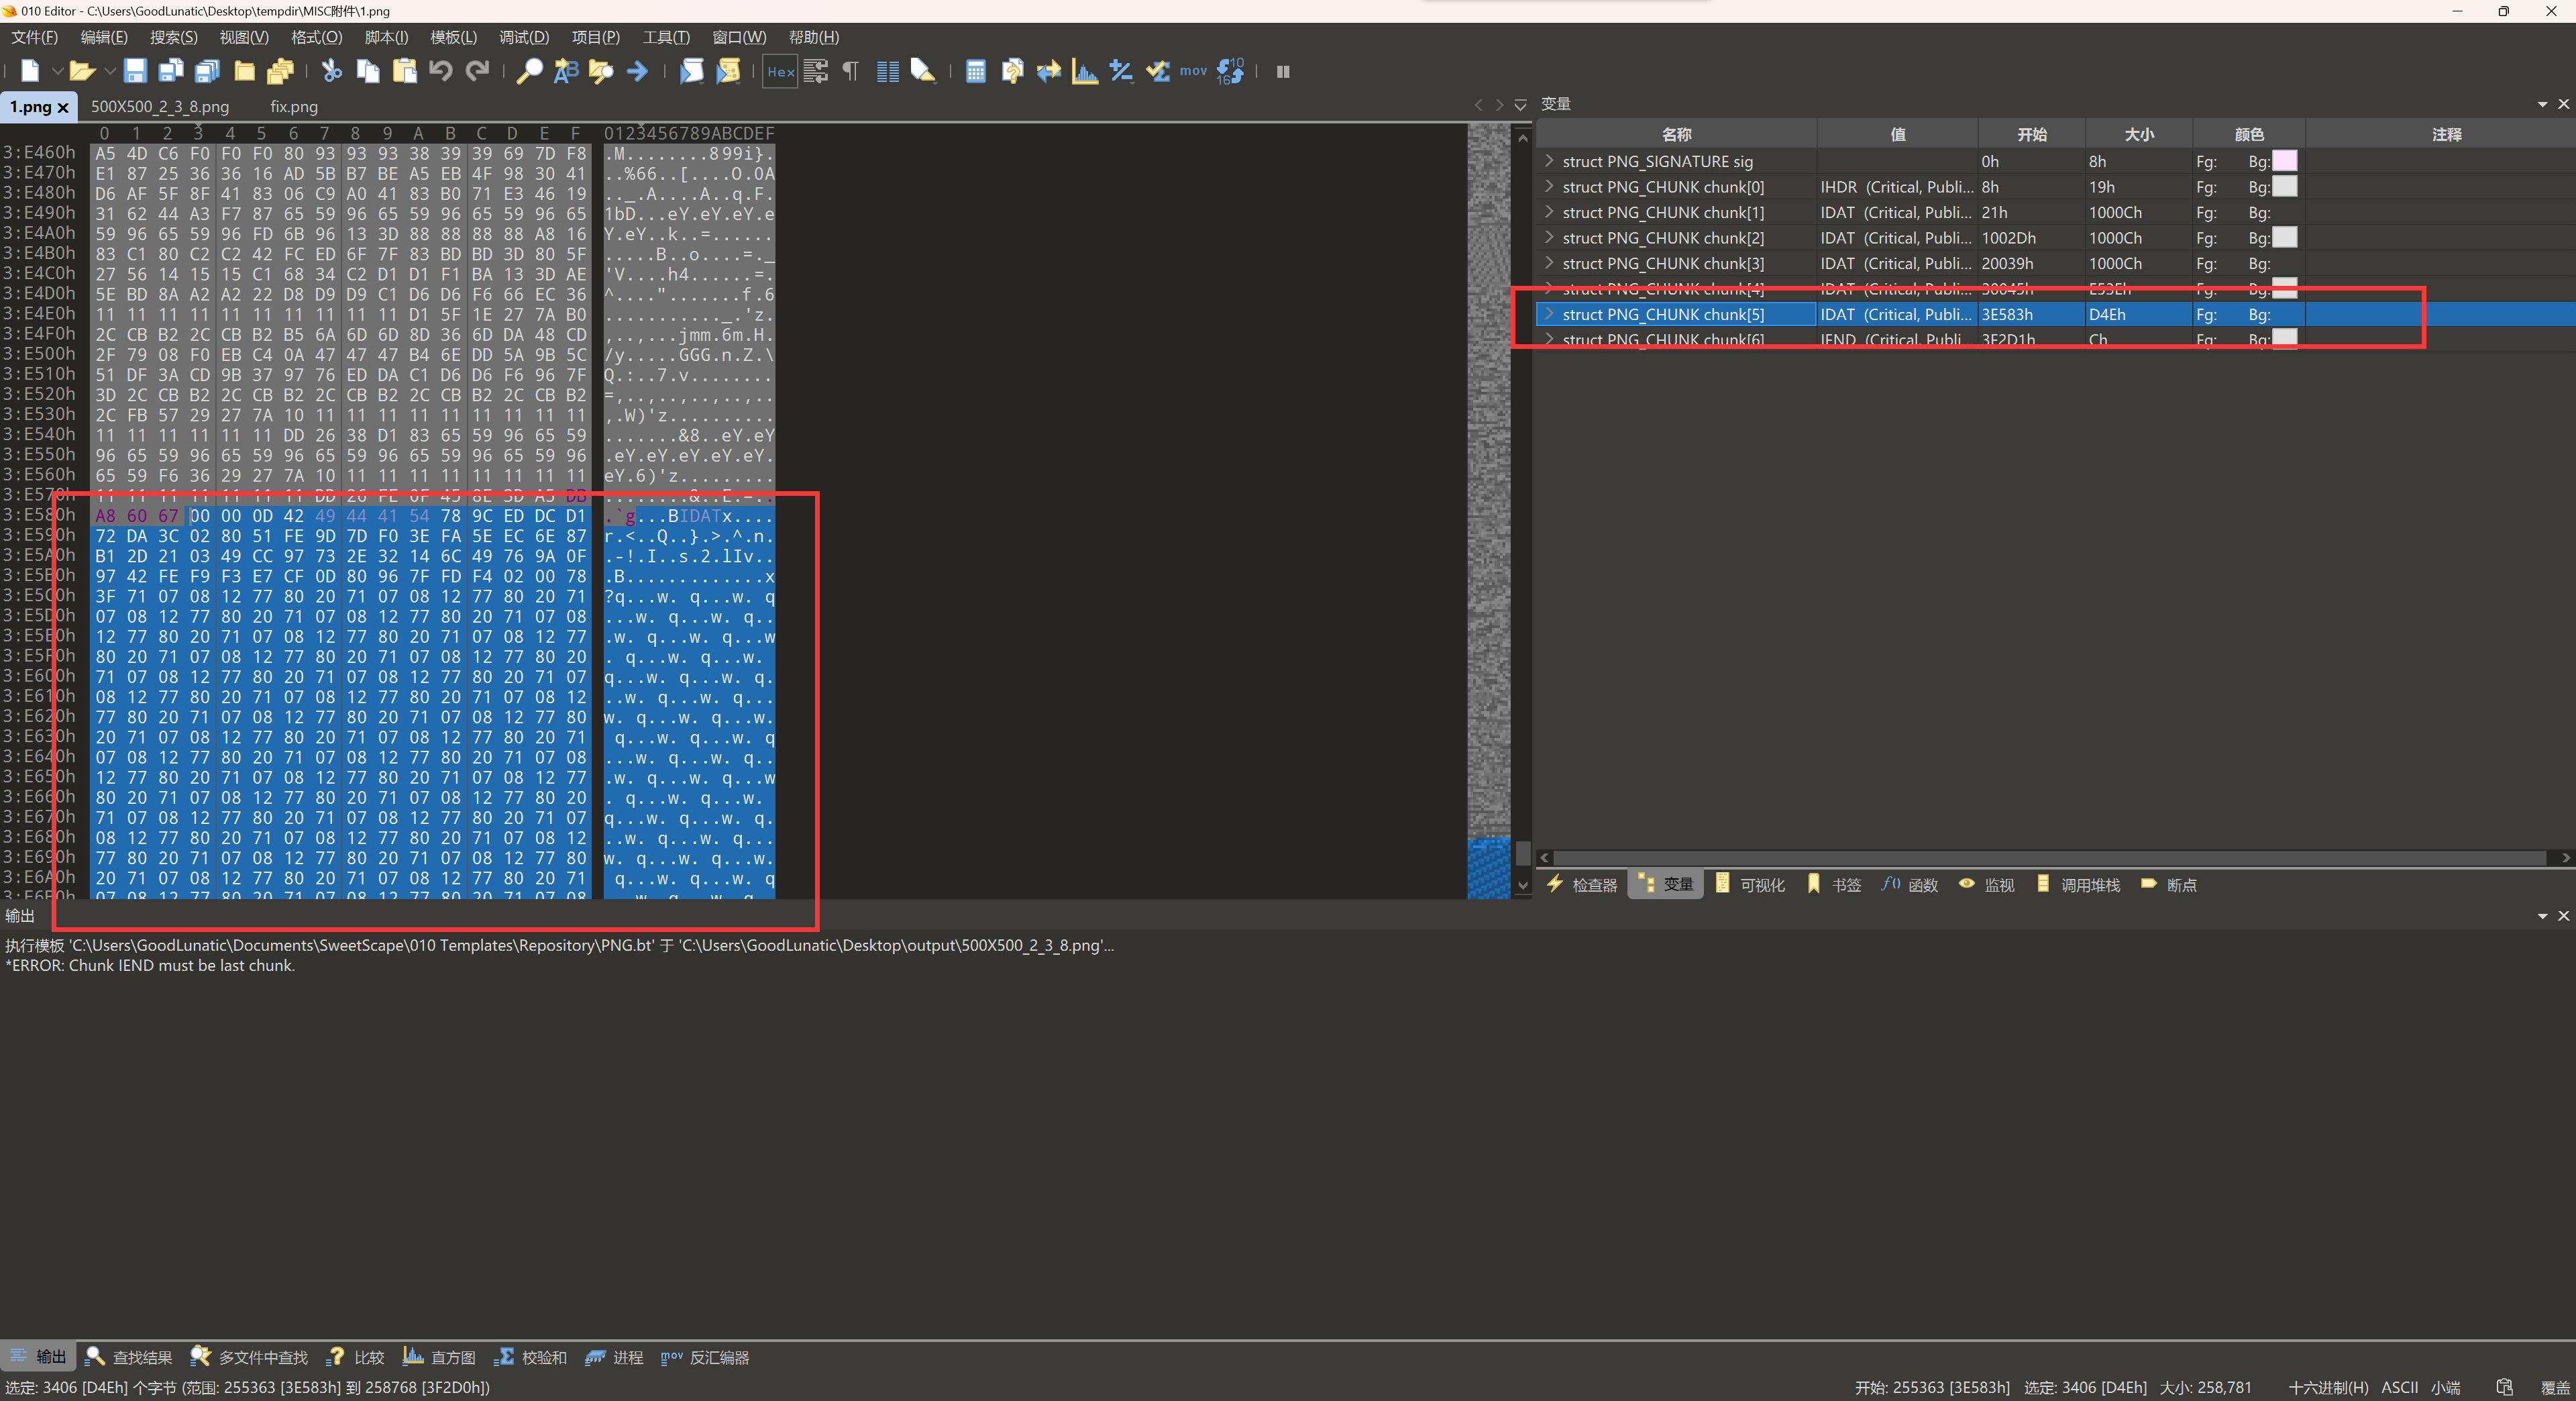Click the Hex Operations plus-minus icon
The height and width of the screenshot is (1401, 2576).
(1121, 71)
